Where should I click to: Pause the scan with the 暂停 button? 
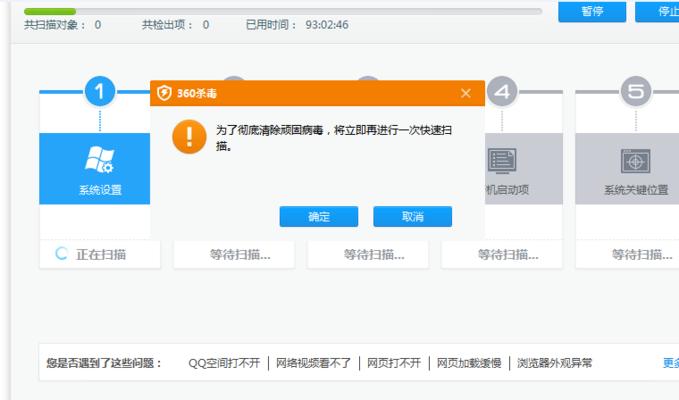(x=592, y=11)
